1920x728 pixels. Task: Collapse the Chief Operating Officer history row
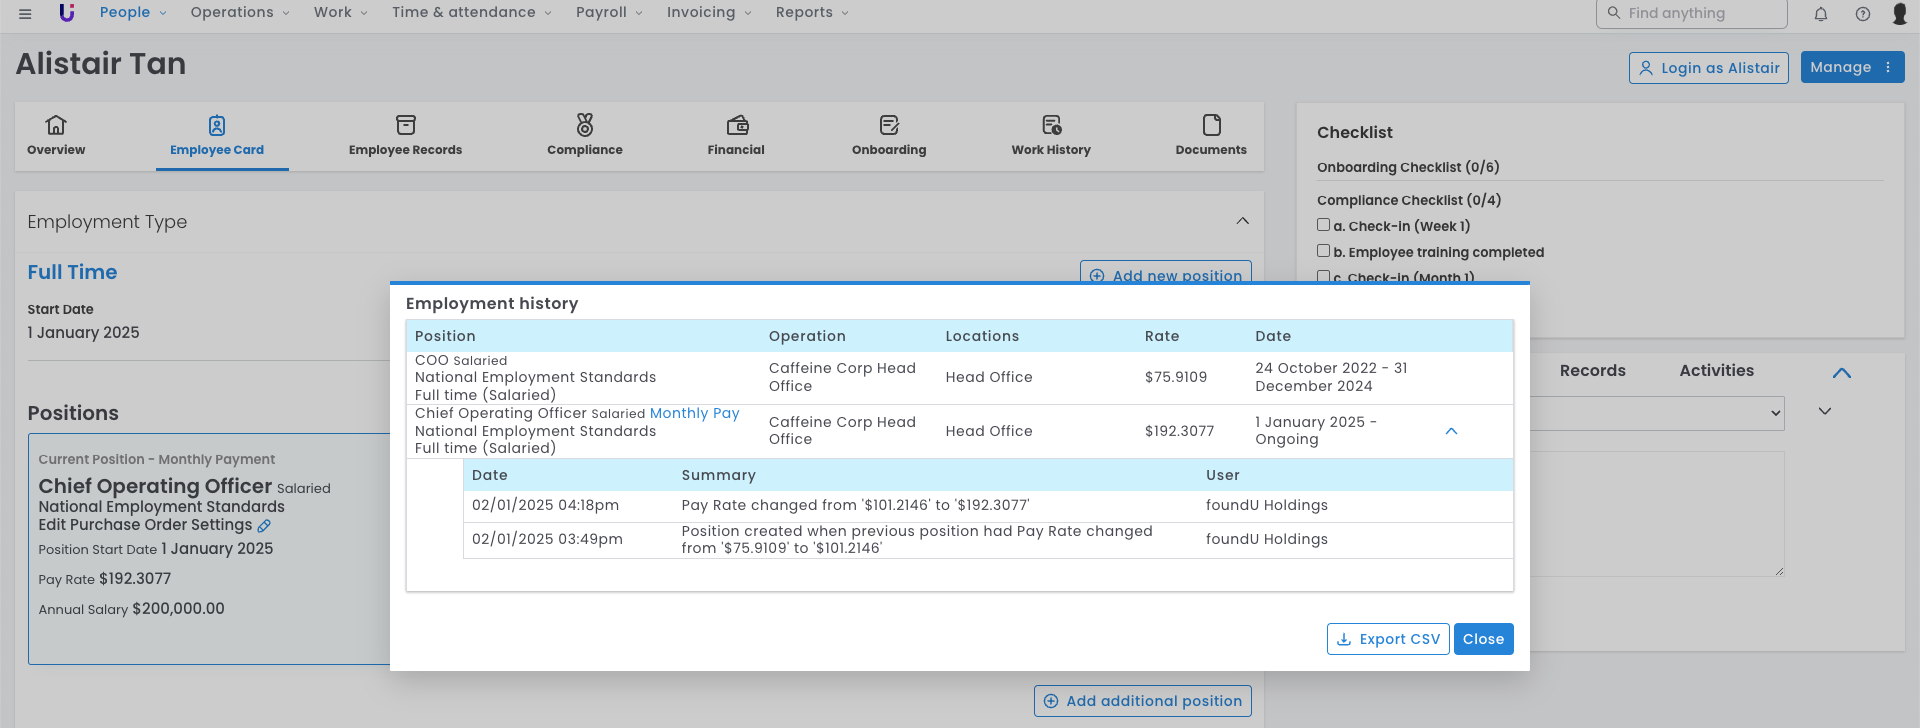1451,431
